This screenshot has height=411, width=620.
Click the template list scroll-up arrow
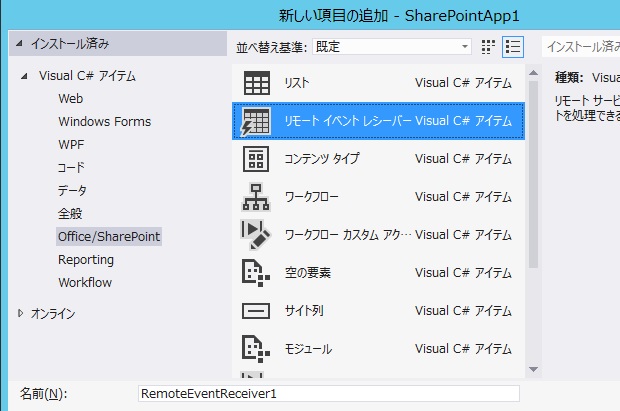click(x=533, y=73)
